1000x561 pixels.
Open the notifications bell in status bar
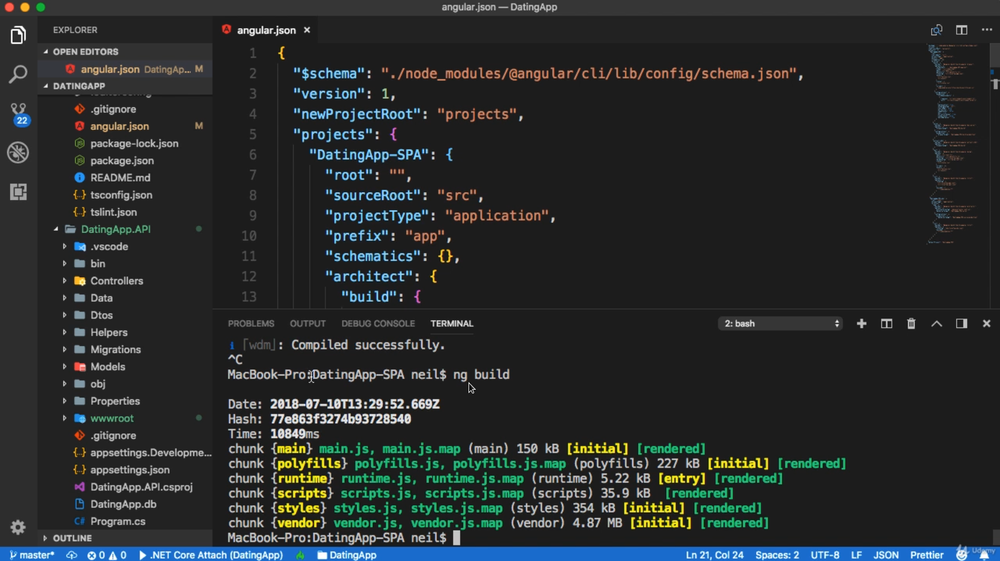[985, 555]
